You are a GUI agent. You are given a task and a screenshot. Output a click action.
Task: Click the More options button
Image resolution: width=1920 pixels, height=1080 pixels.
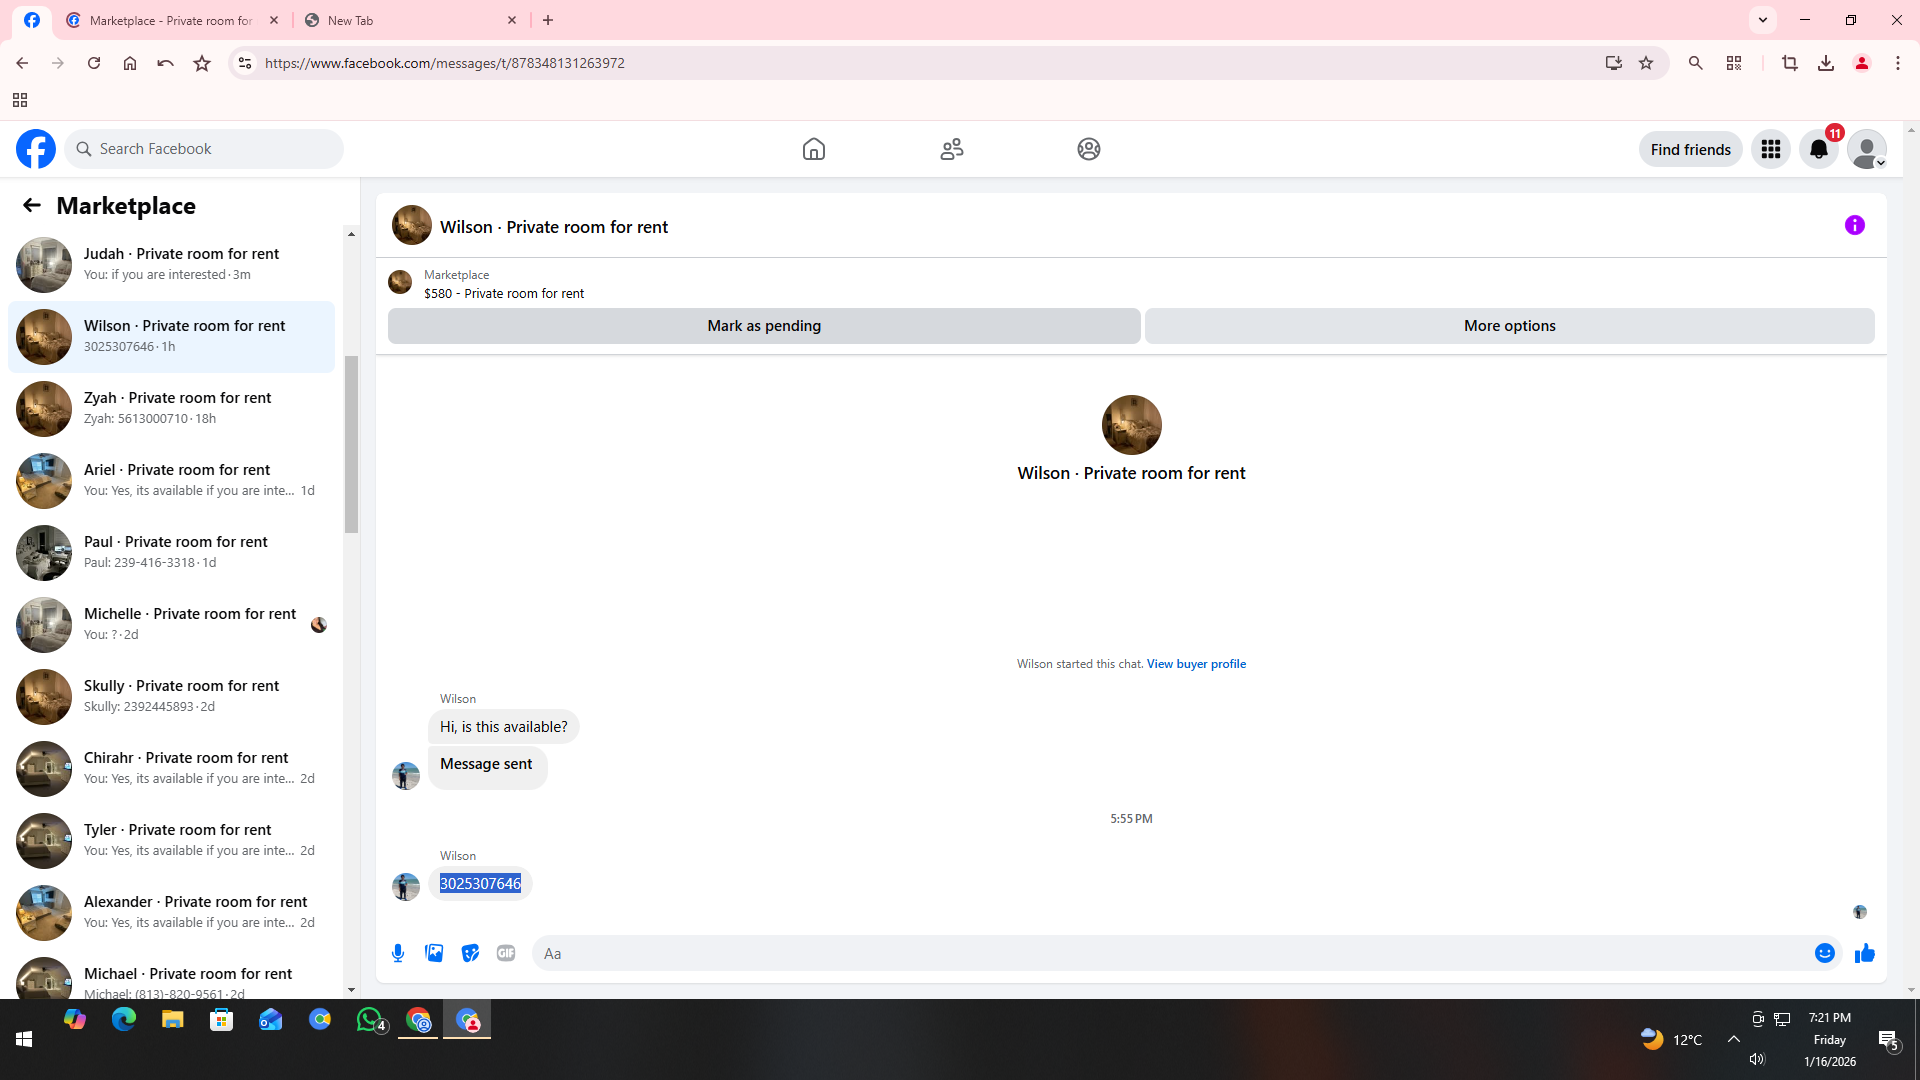[1509, 326]
